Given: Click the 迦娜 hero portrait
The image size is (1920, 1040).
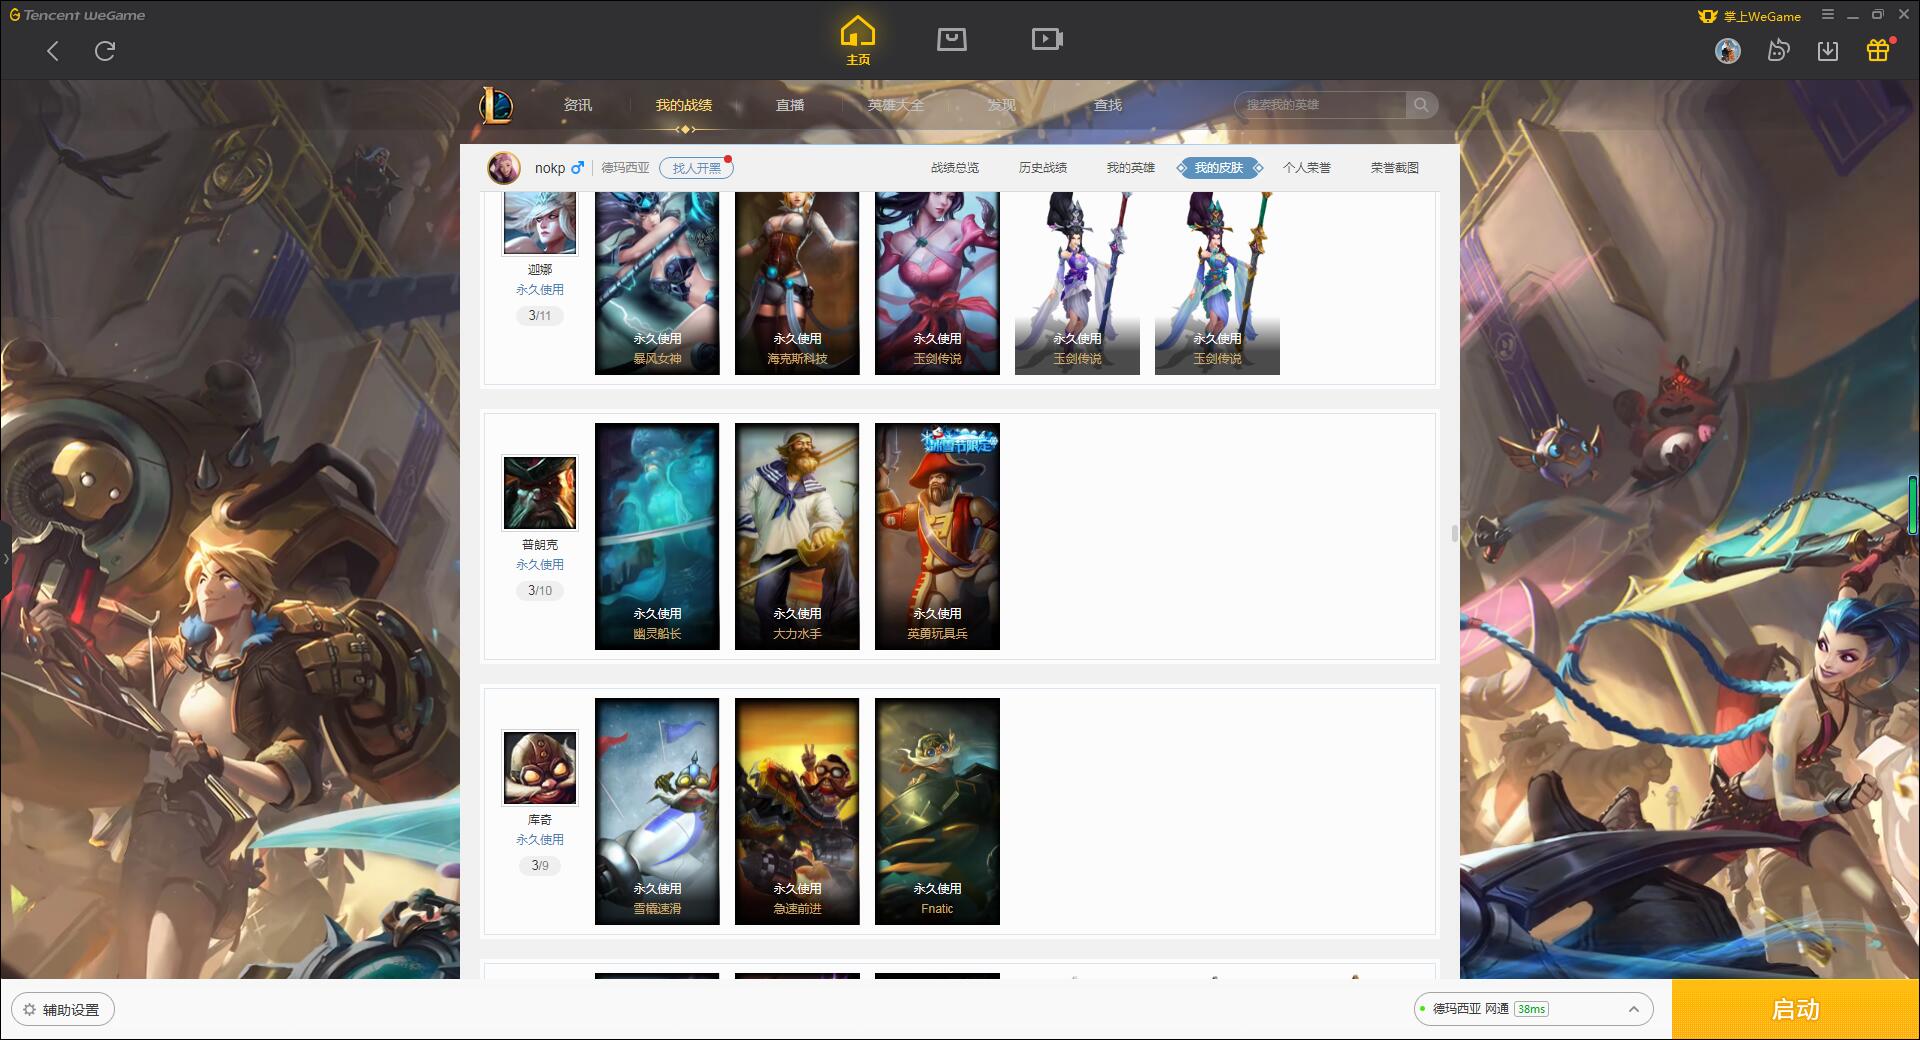Looking at the screenshot, I should coord(540,223).
